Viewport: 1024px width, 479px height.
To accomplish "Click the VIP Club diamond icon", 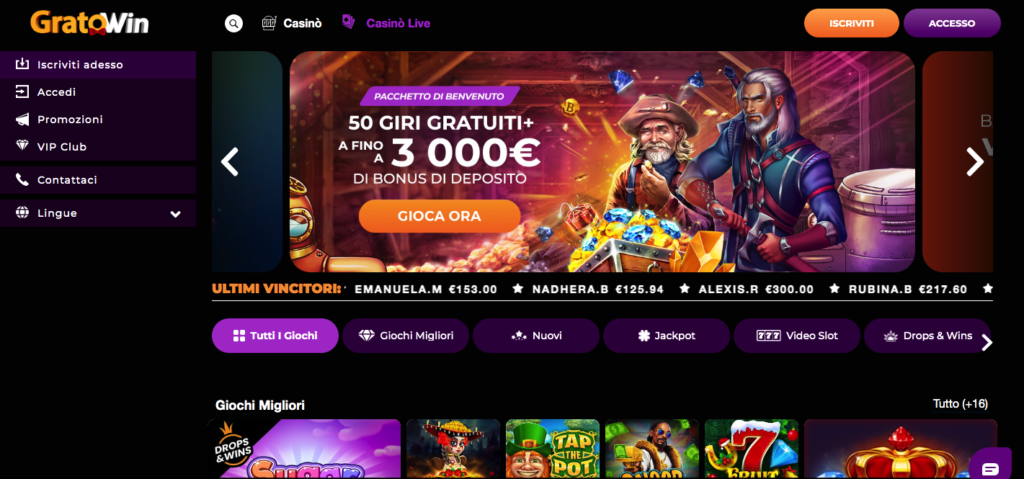I will pos(22,146).
